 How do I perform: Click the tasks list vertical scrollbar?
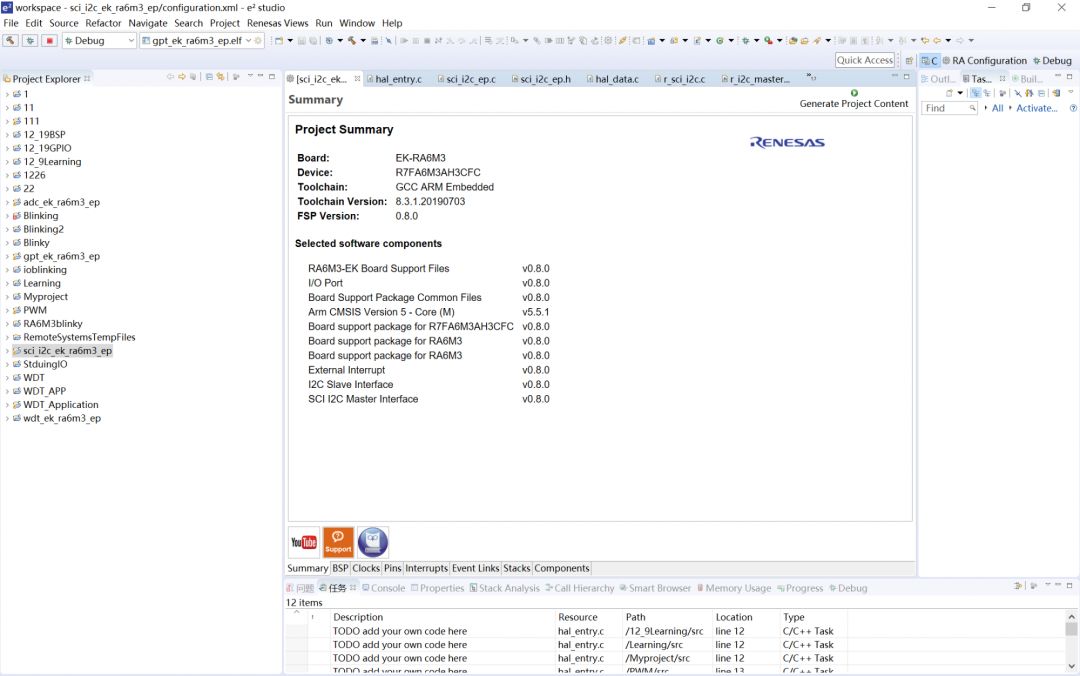coord(1071,641)
